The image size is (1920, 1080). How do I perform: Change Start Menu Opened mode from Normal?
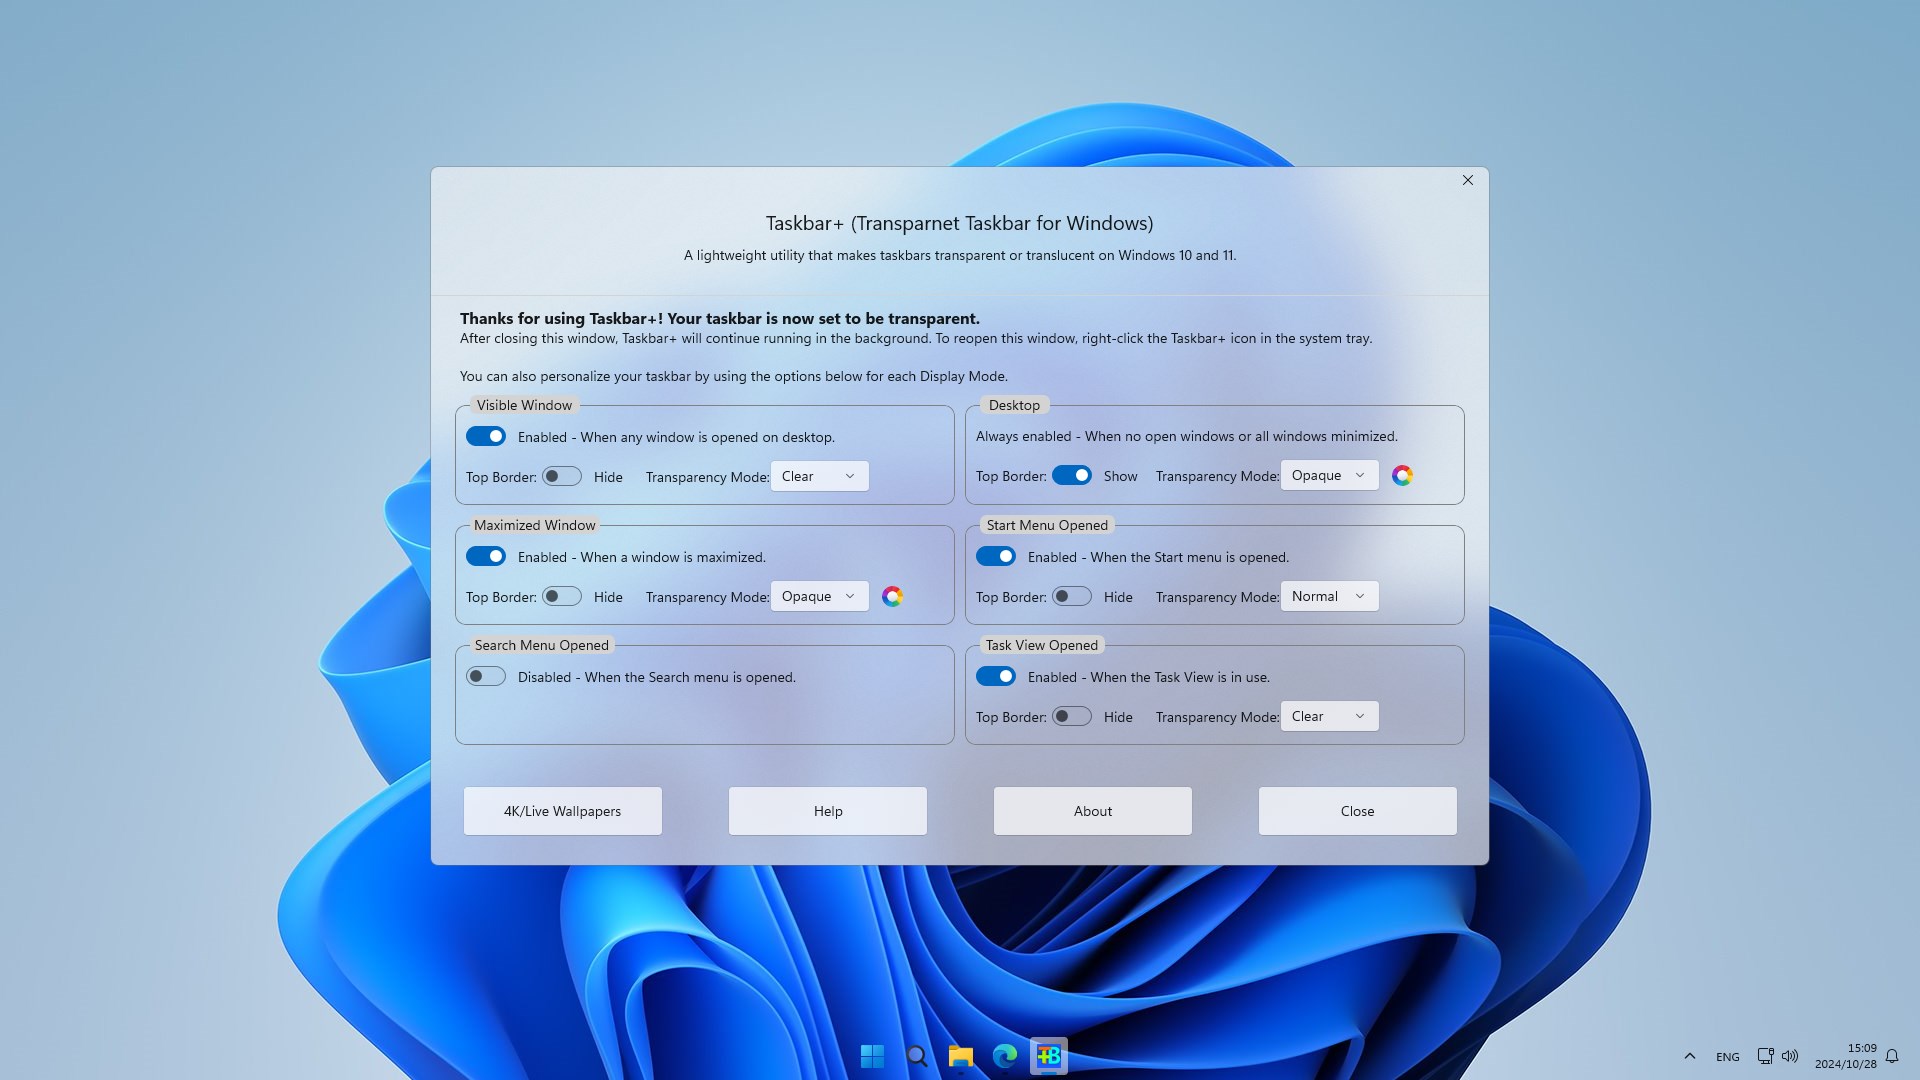(1329, 596)
